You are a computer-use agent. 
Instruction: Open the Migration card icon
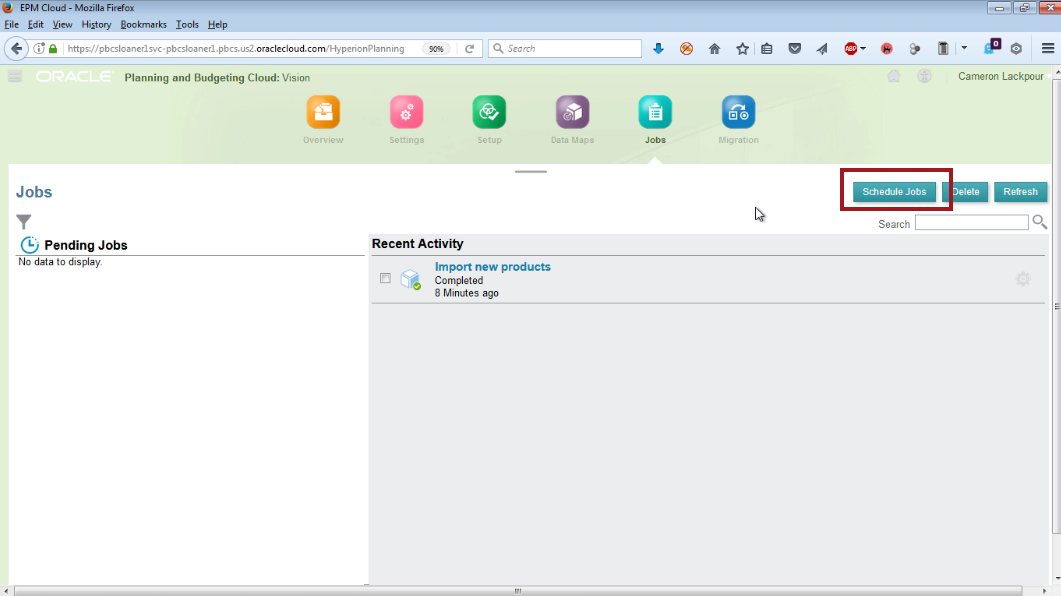pyautogui.click(x=738, y=112)
